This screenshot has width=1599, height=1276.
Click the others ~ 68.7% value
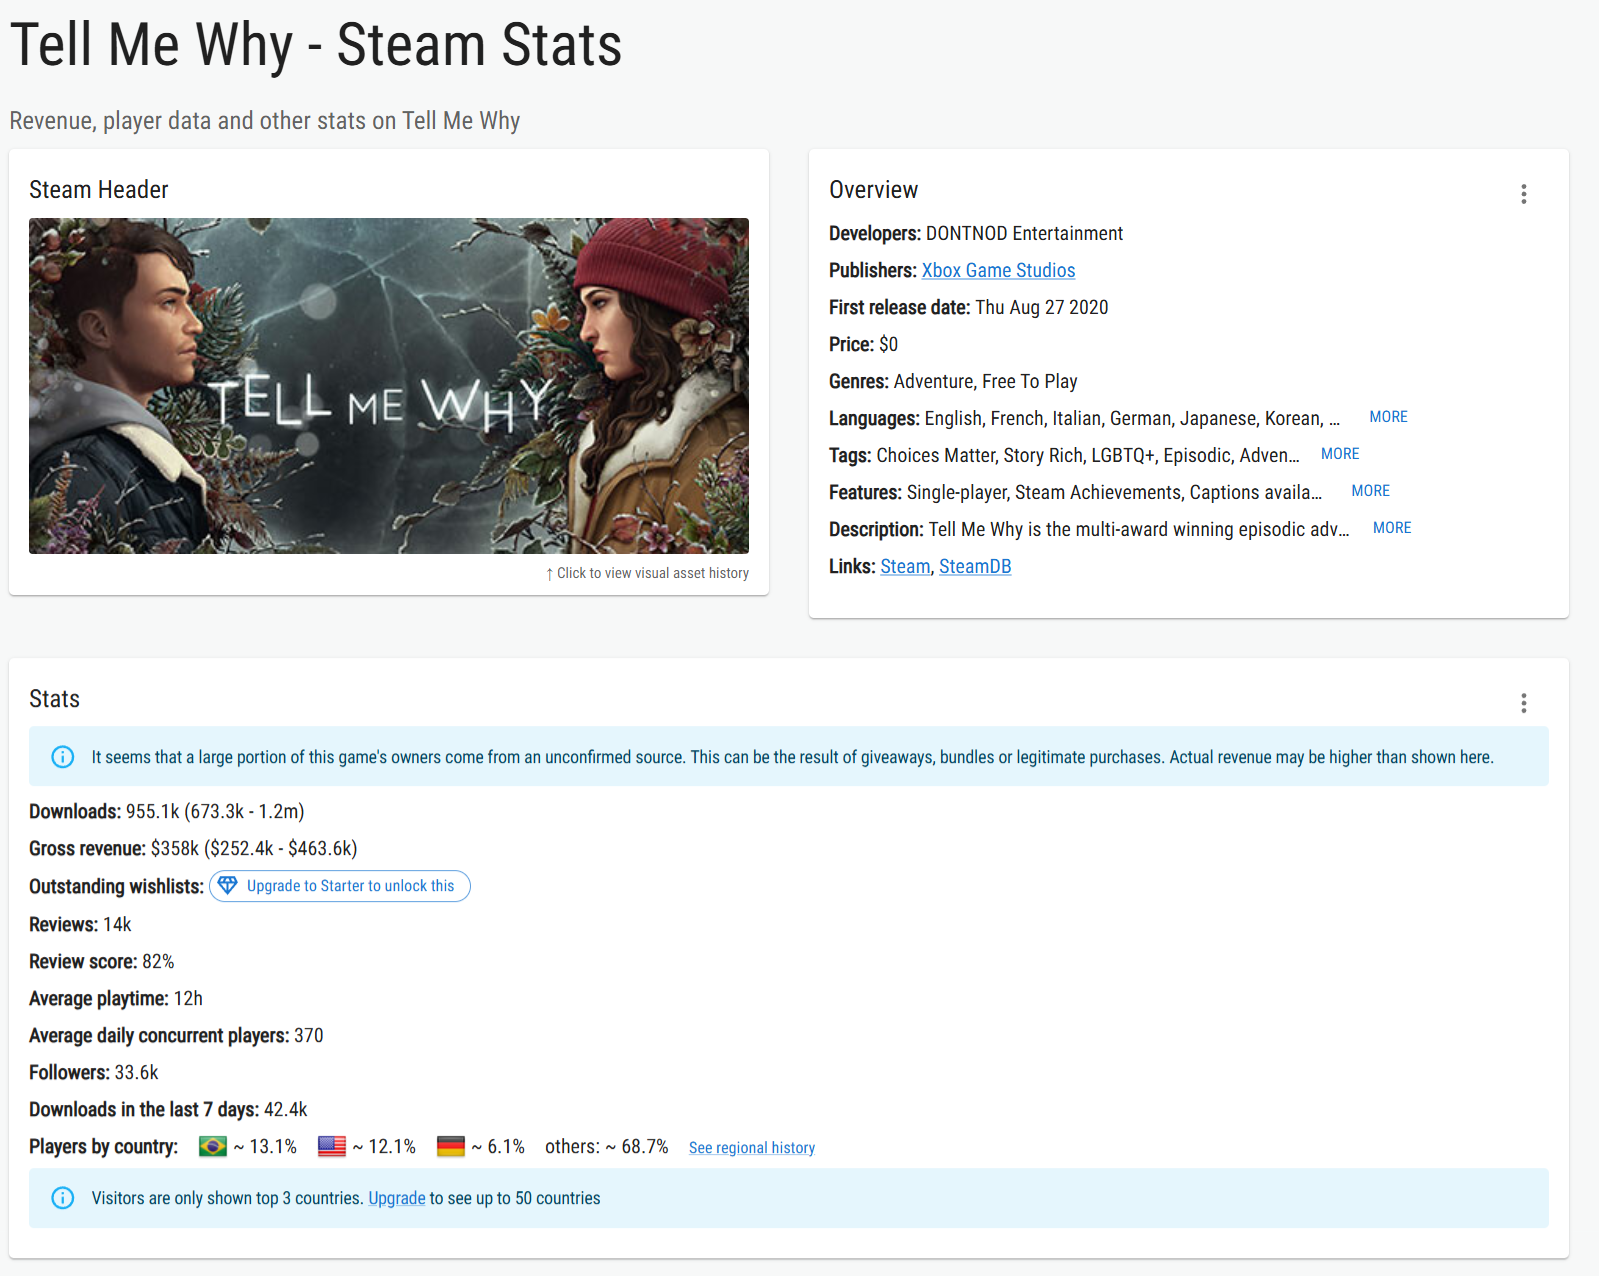pos(607,1147)
